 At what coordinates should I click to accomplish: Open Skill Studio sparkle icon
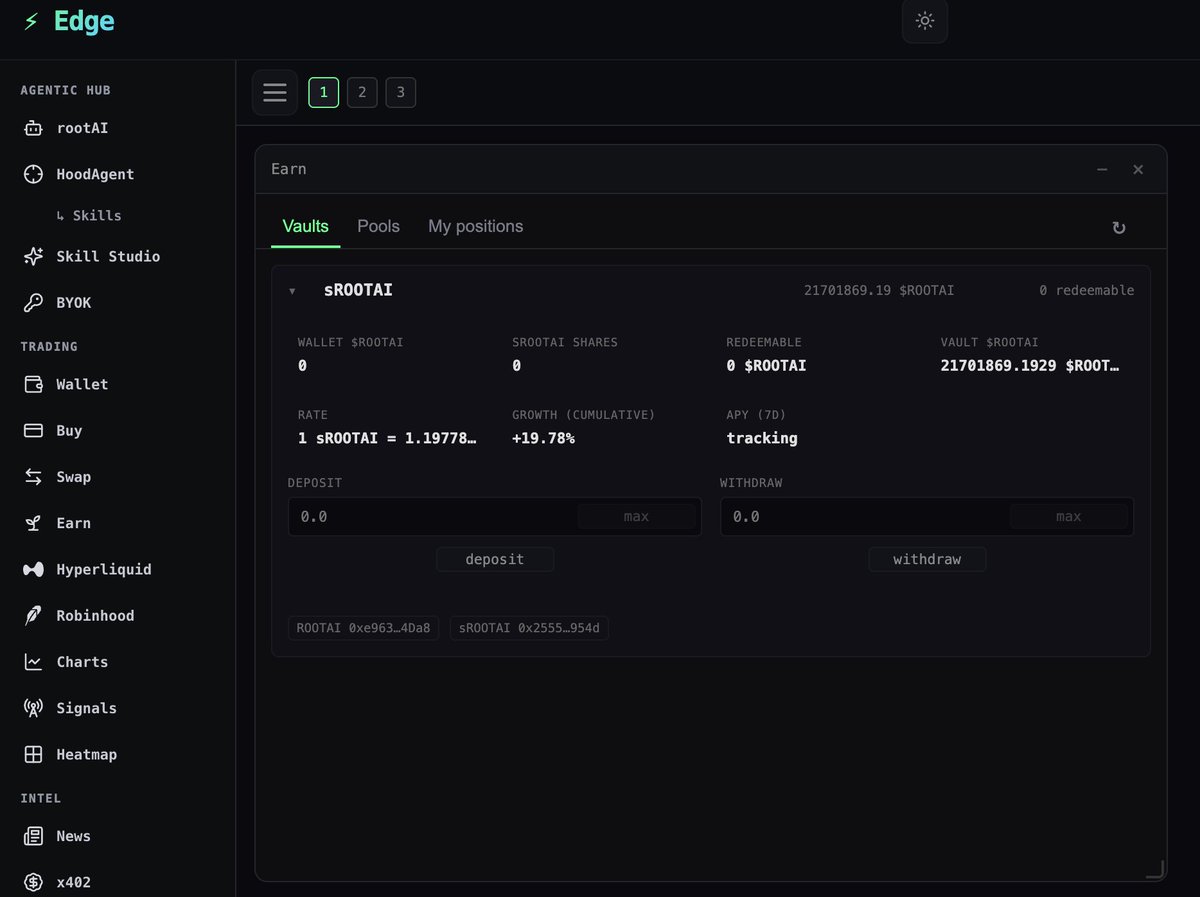click(x=33, y=257)
